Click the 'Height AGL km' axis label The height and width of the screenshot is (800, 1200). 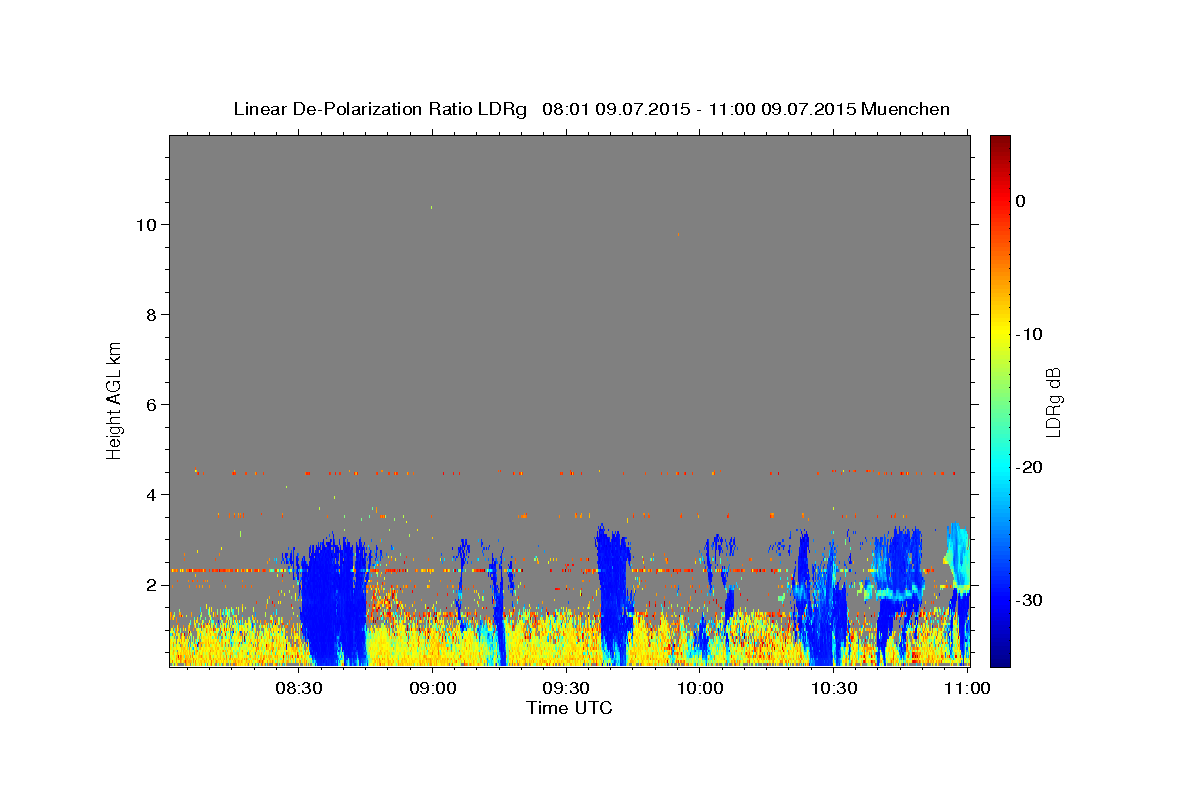tap(114, 399)
